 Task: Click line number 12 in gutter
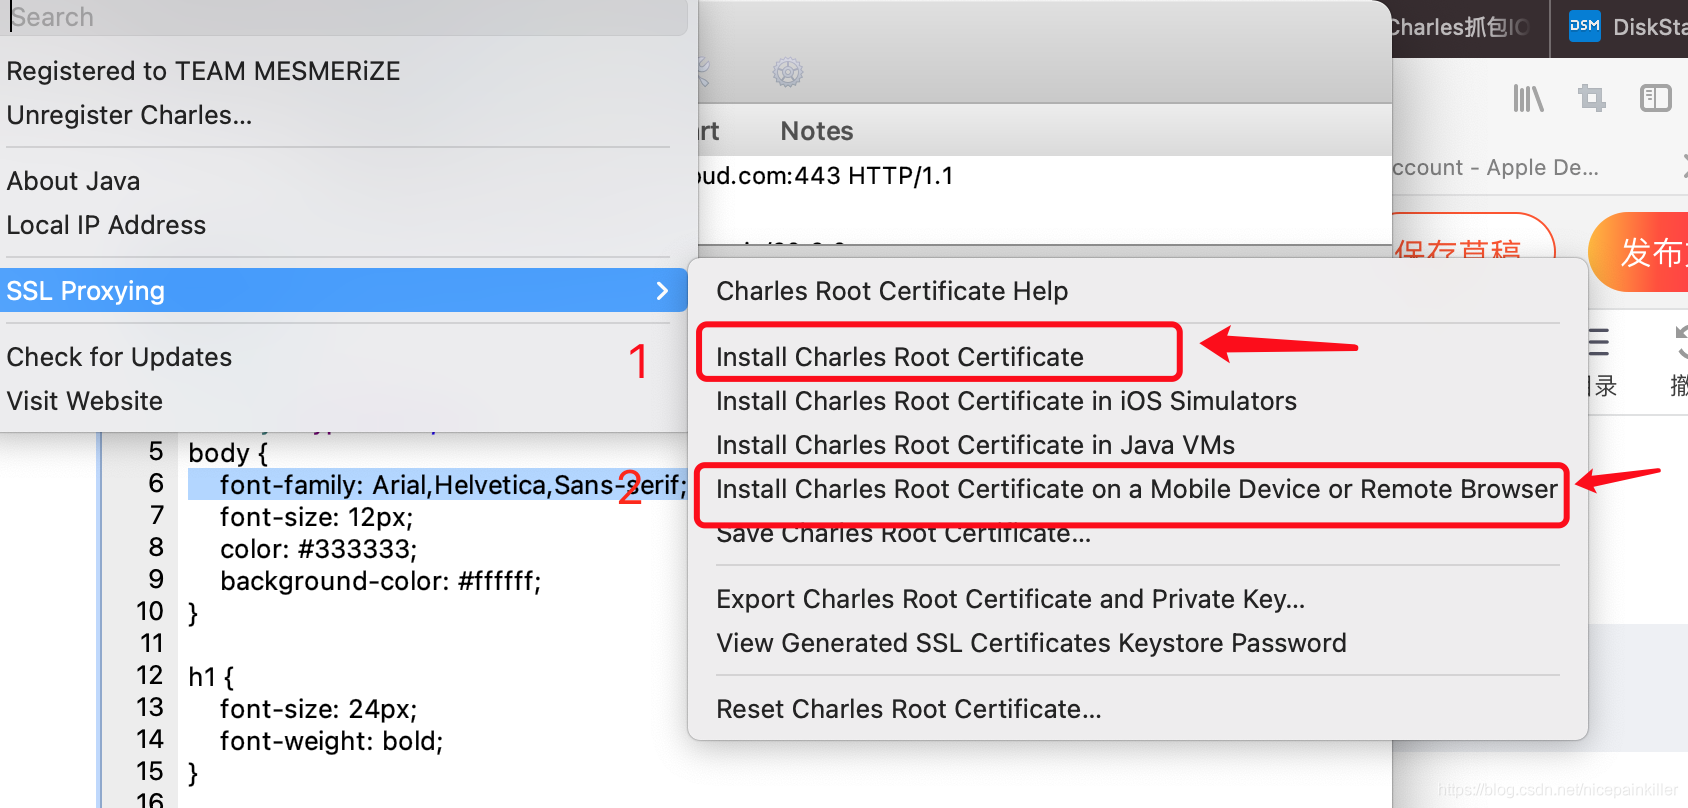[x=149, y=675]
